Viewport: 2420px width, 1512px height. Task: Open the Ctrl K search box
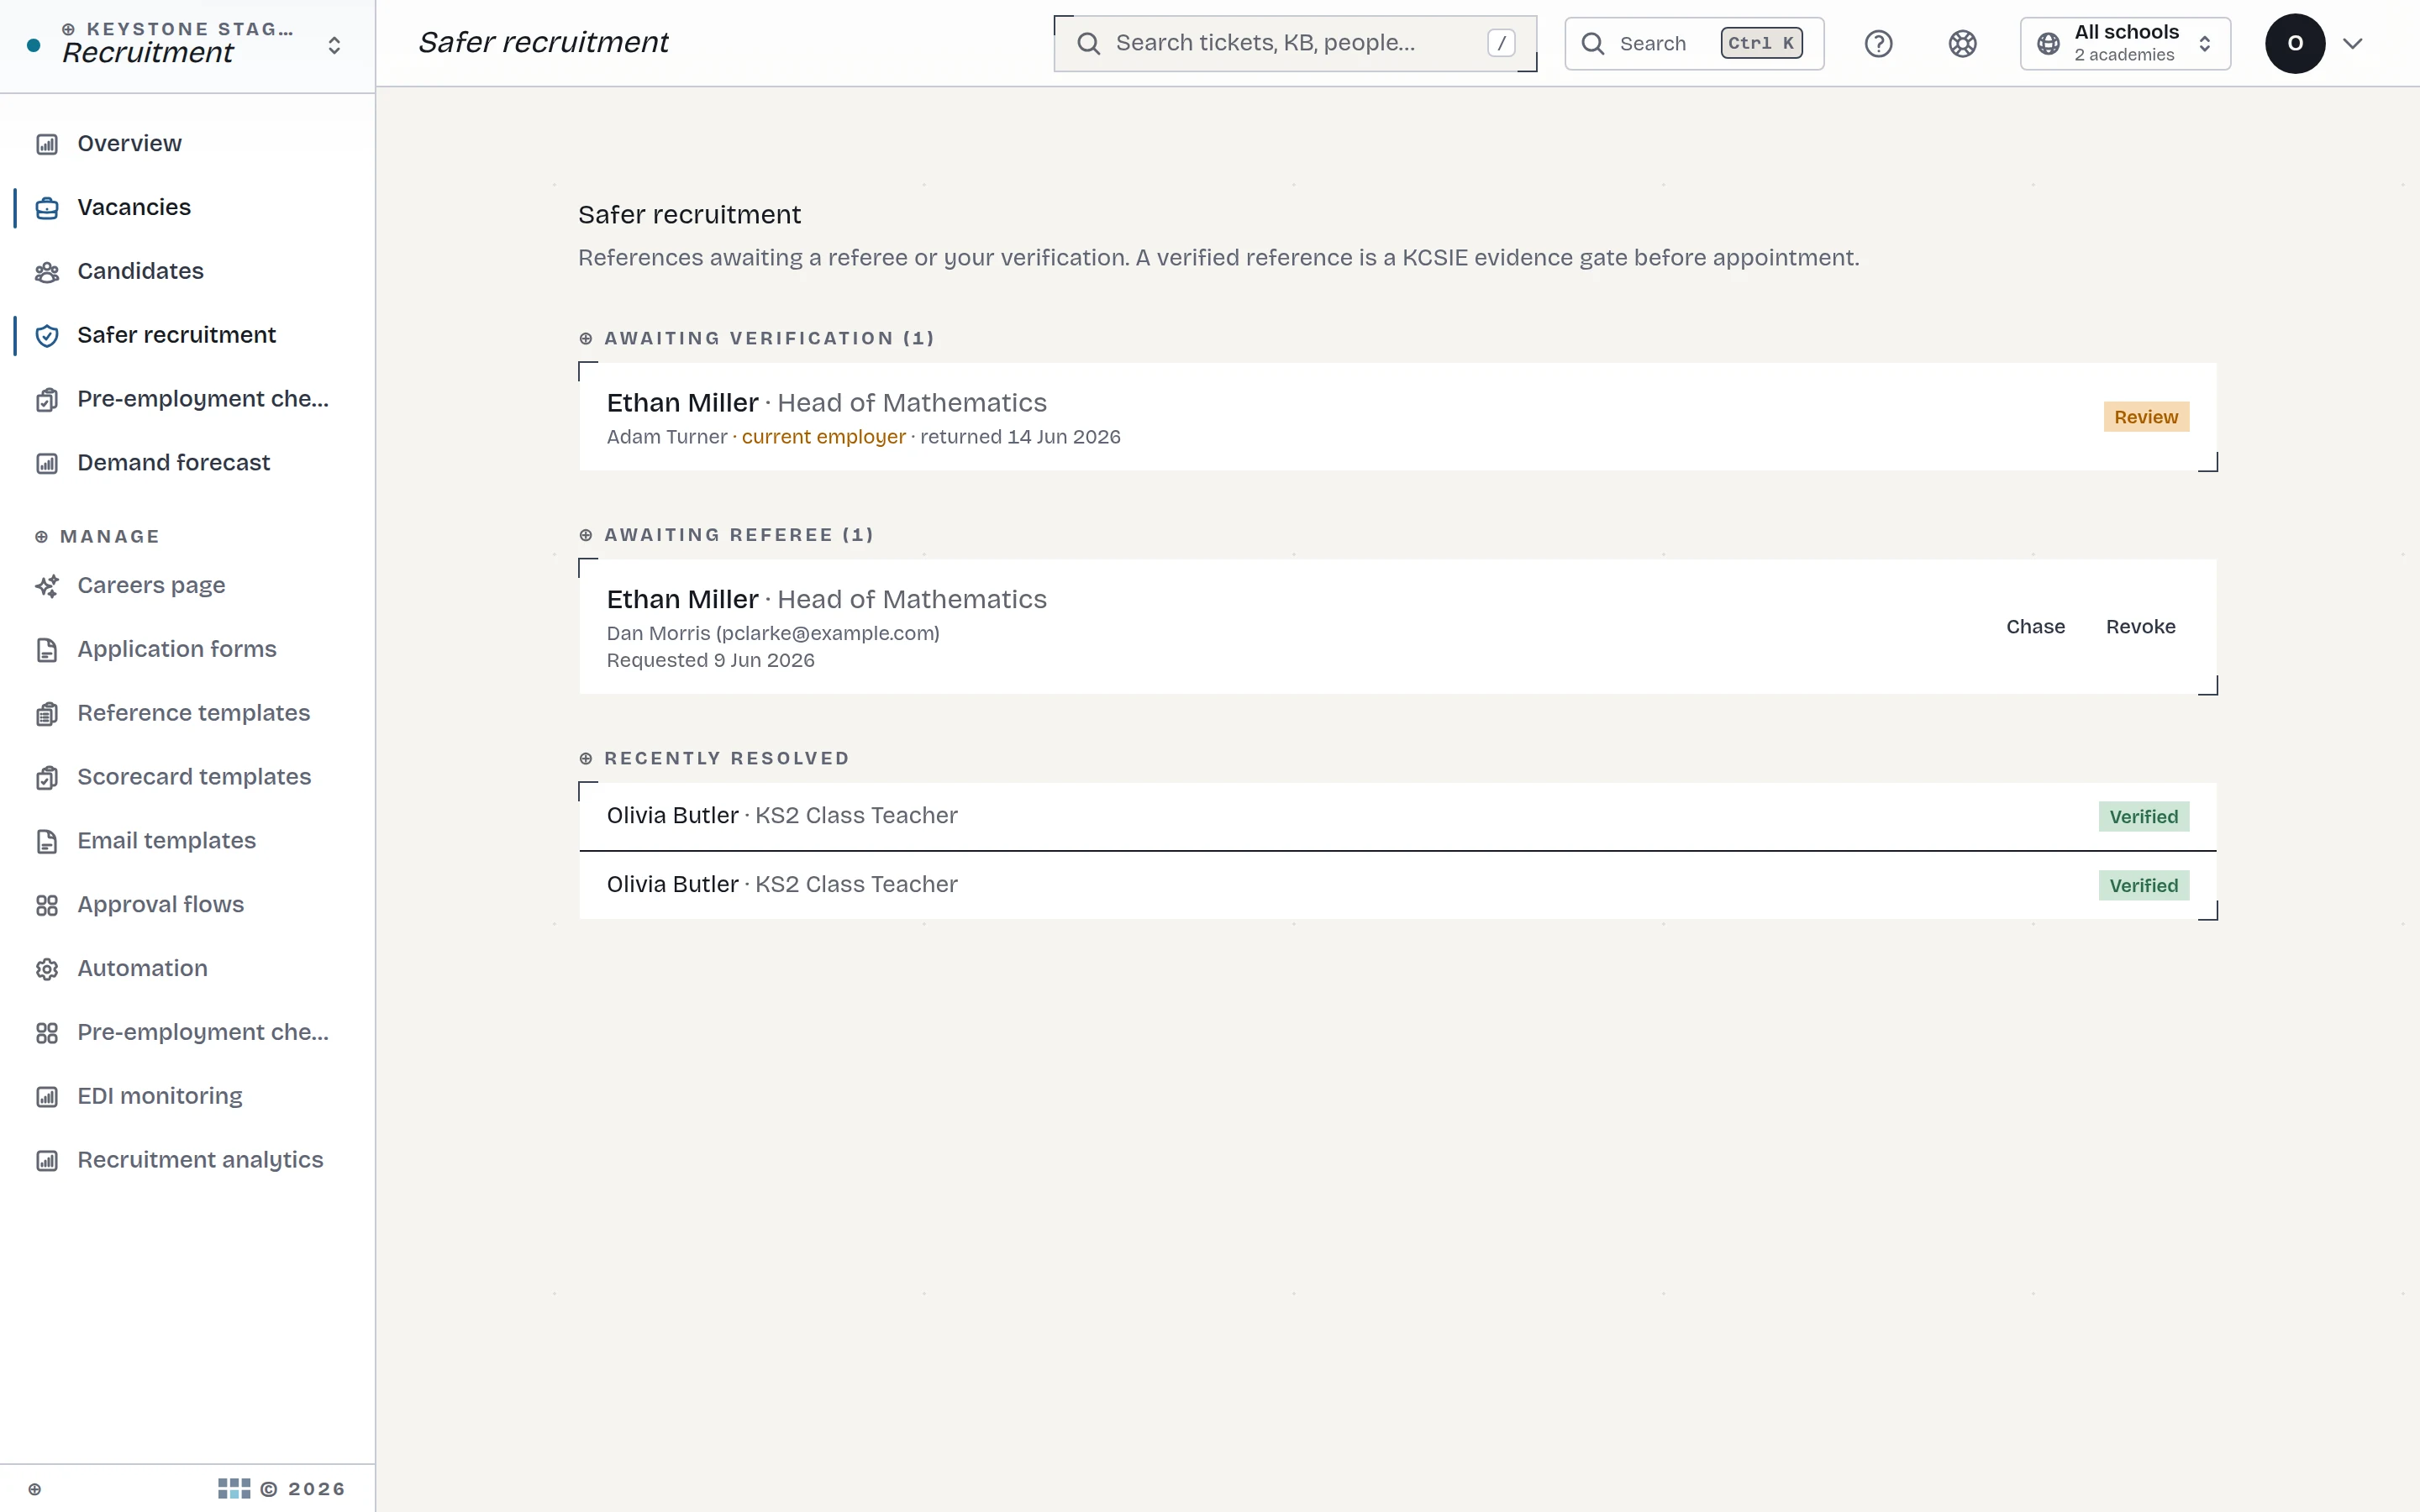click(1694, 44)
